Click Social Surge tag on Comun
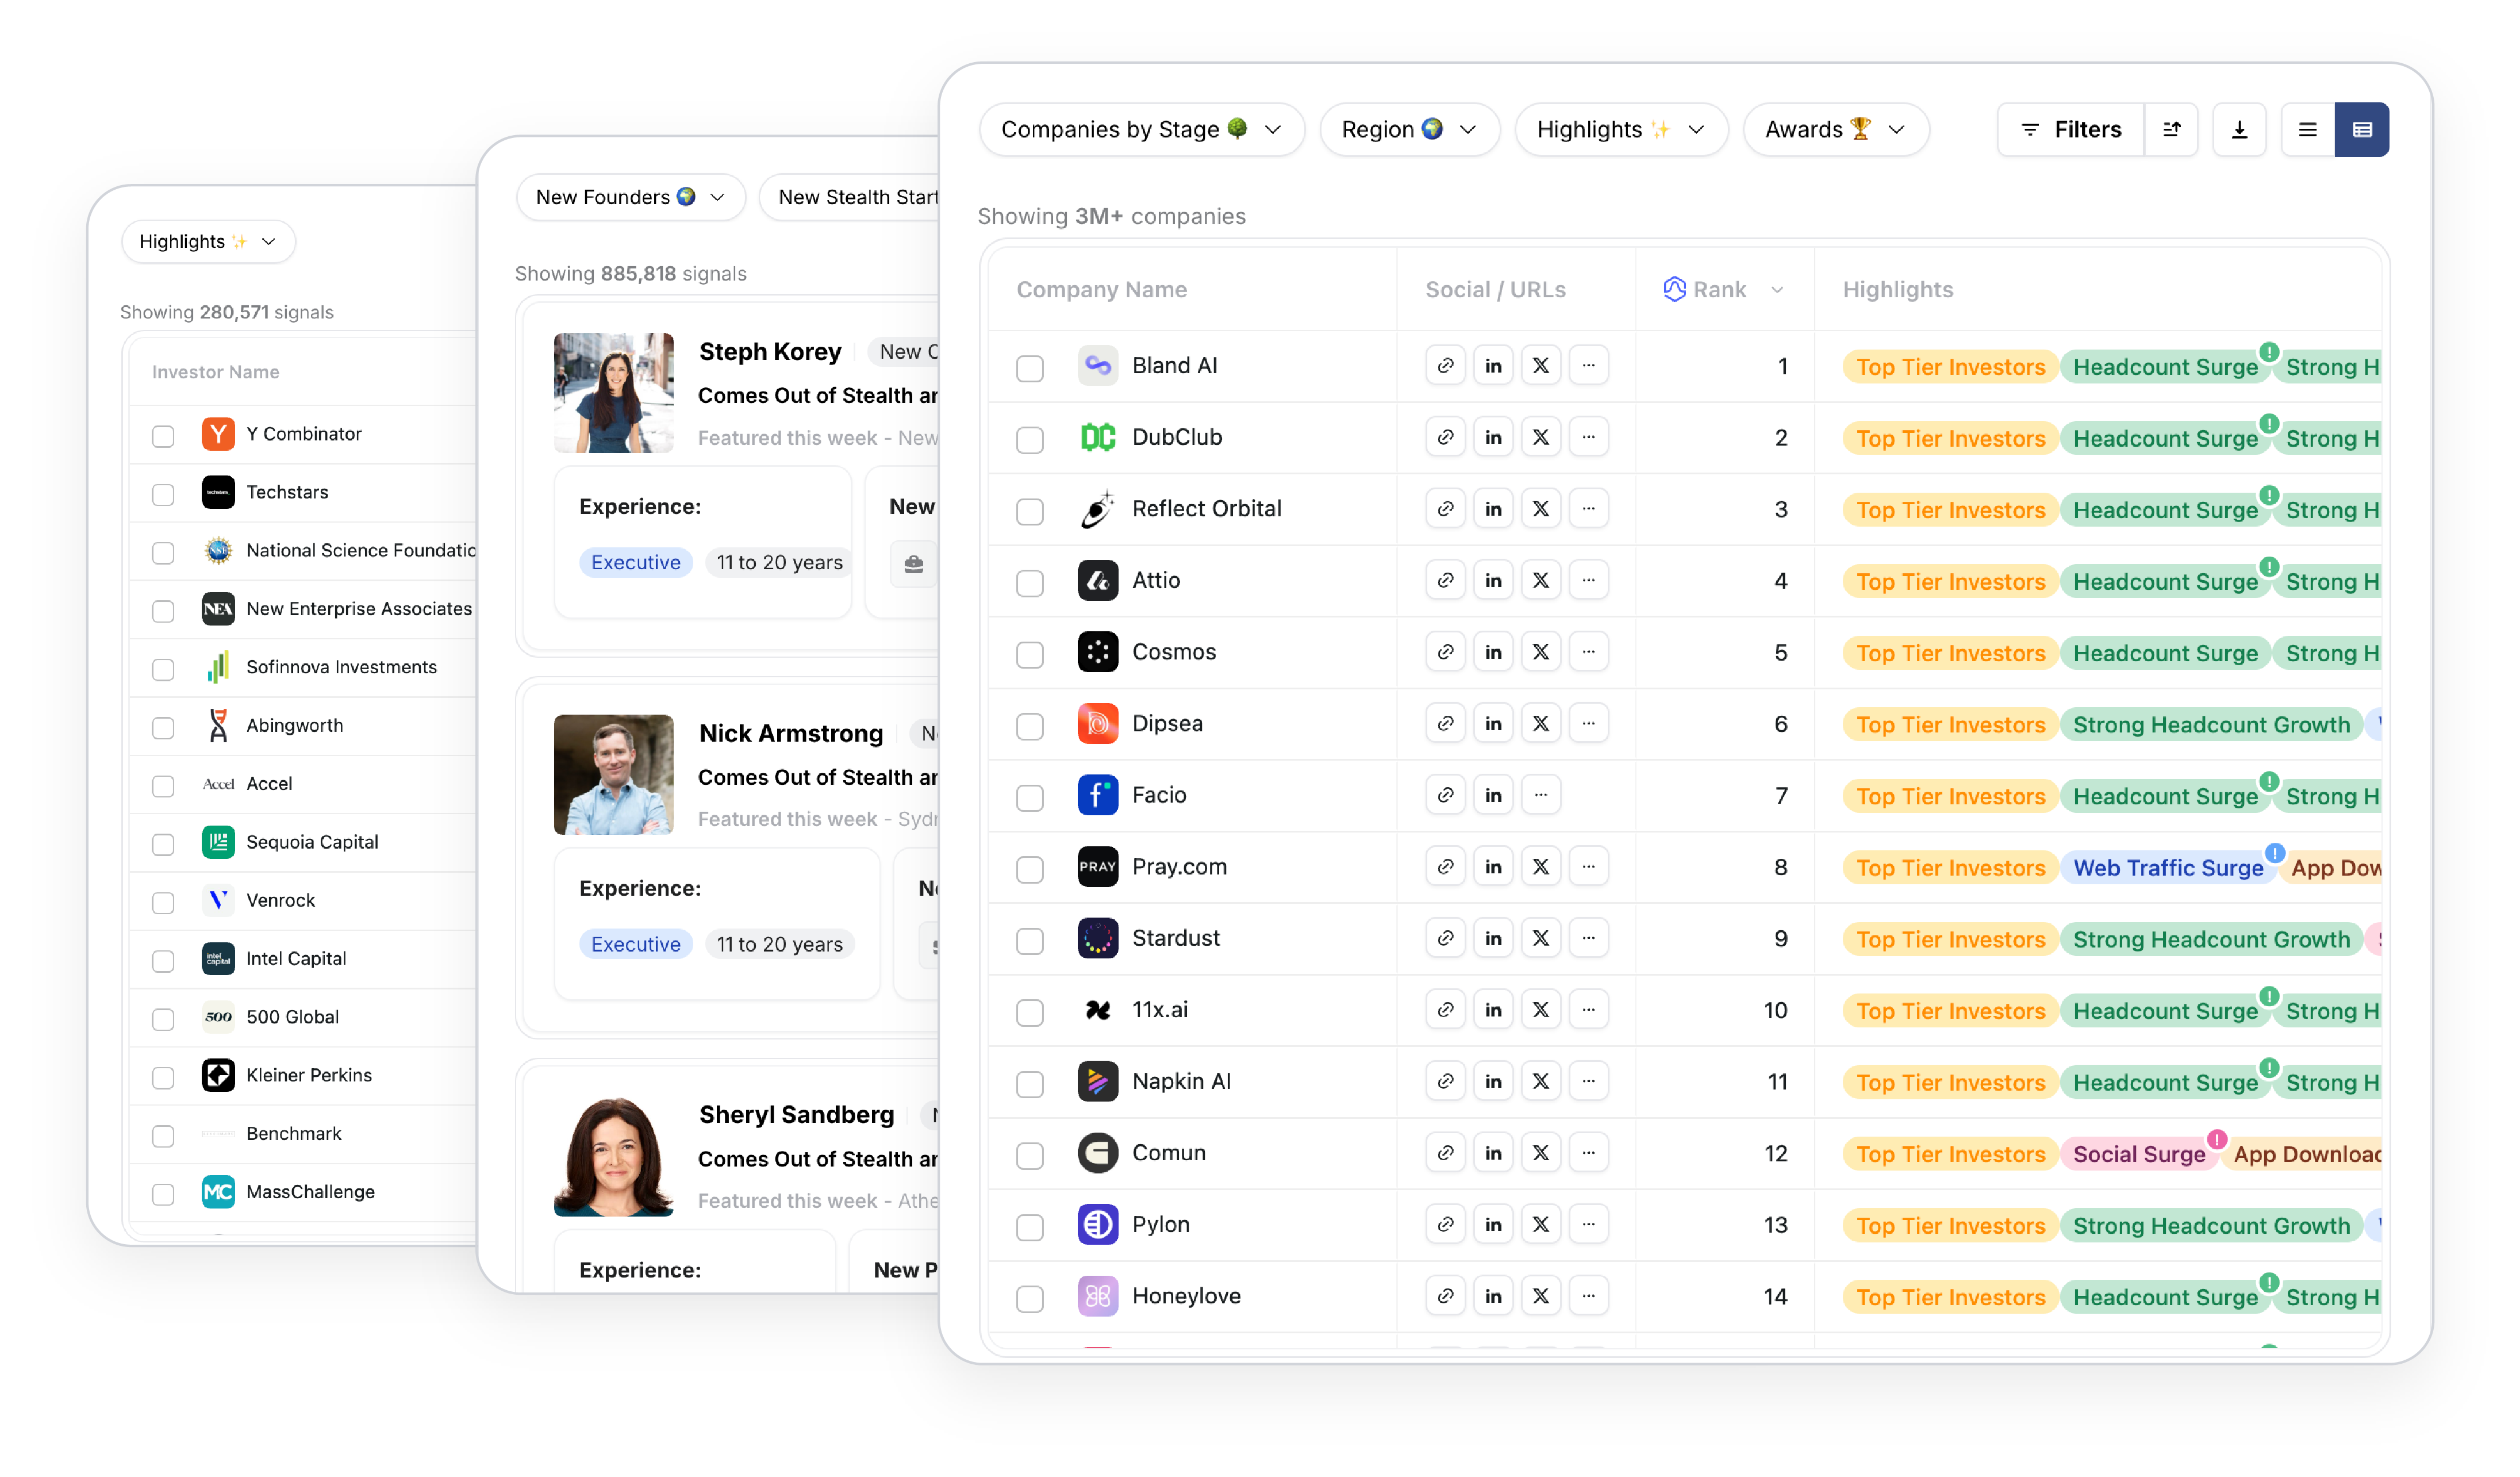Viewport: 2520px width, 1477px height. tap(2139, 1154)
